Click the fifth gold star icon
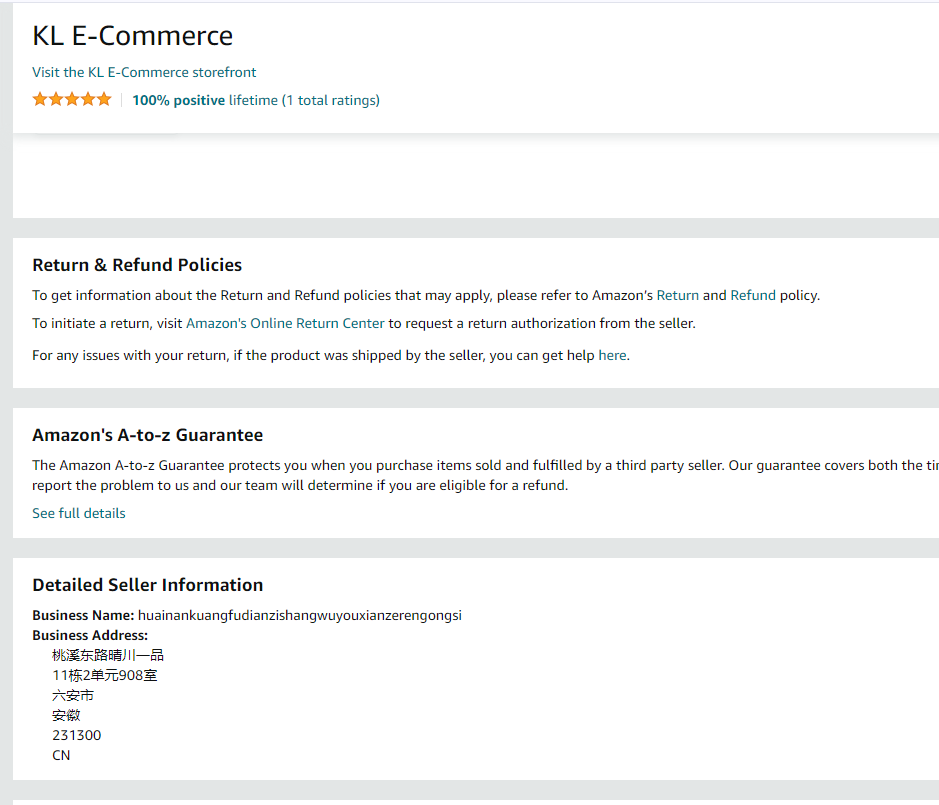Image resolution: width=939 pixels, height=805 pixels. tap(103, 99)
